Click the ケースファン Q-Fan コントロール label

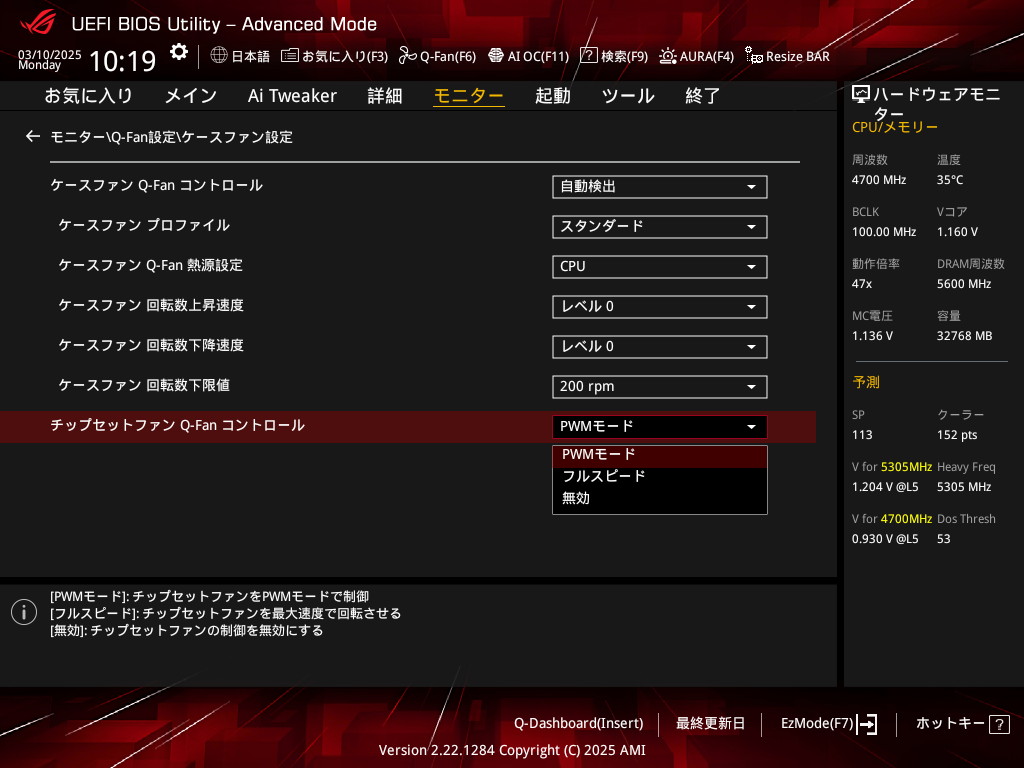pos(157,185)
